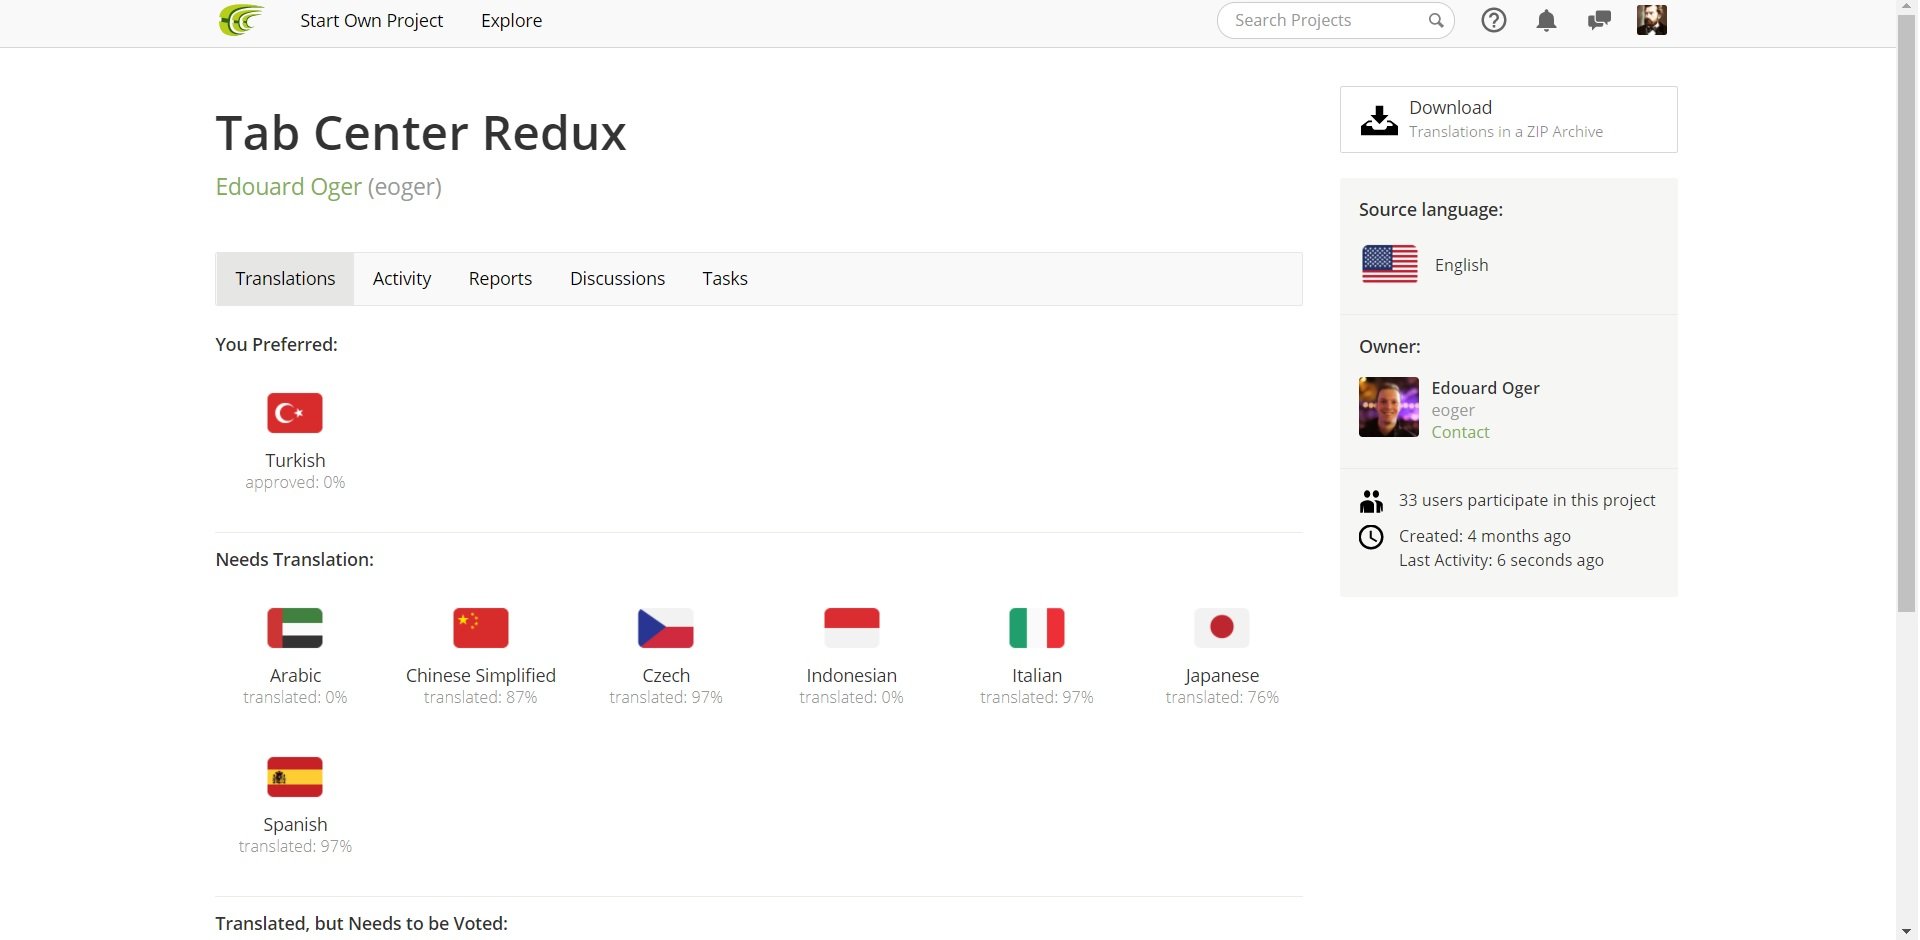Open the help question mark icon
The width and height of the screenshot is (1920, 940).
[x=1494, y=20]
